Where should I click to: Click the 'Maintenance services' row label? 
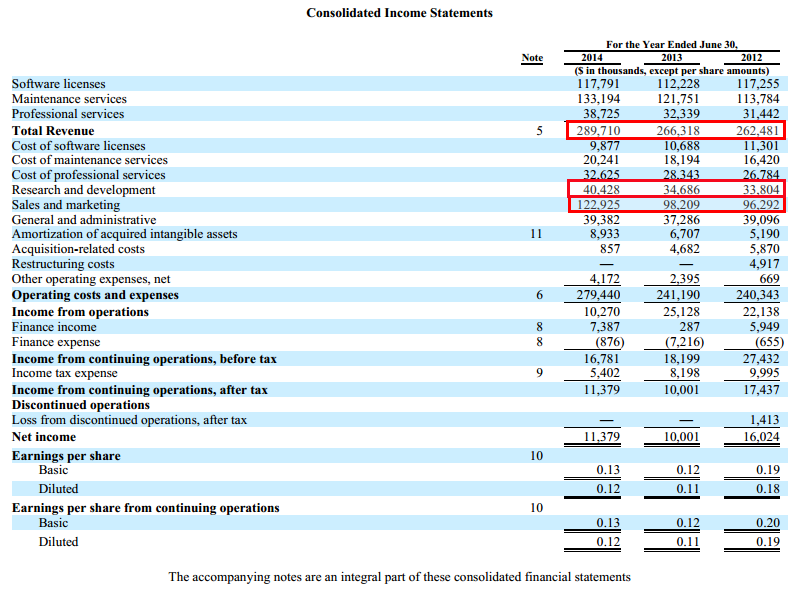click(69, 99)
